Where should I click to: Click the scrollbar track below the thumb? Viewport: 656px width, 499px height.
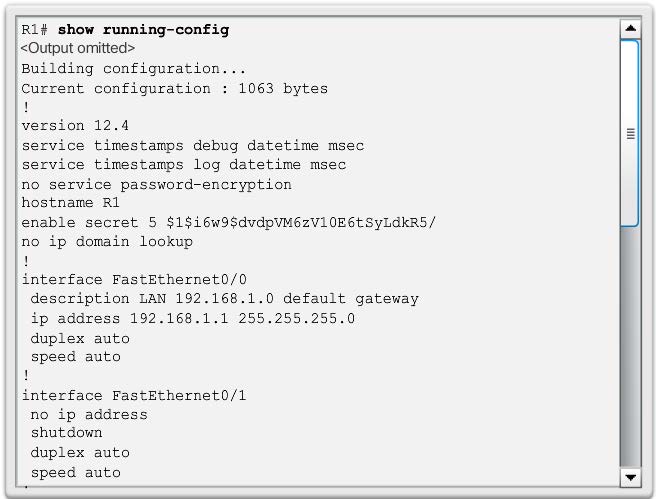[630, 350]
